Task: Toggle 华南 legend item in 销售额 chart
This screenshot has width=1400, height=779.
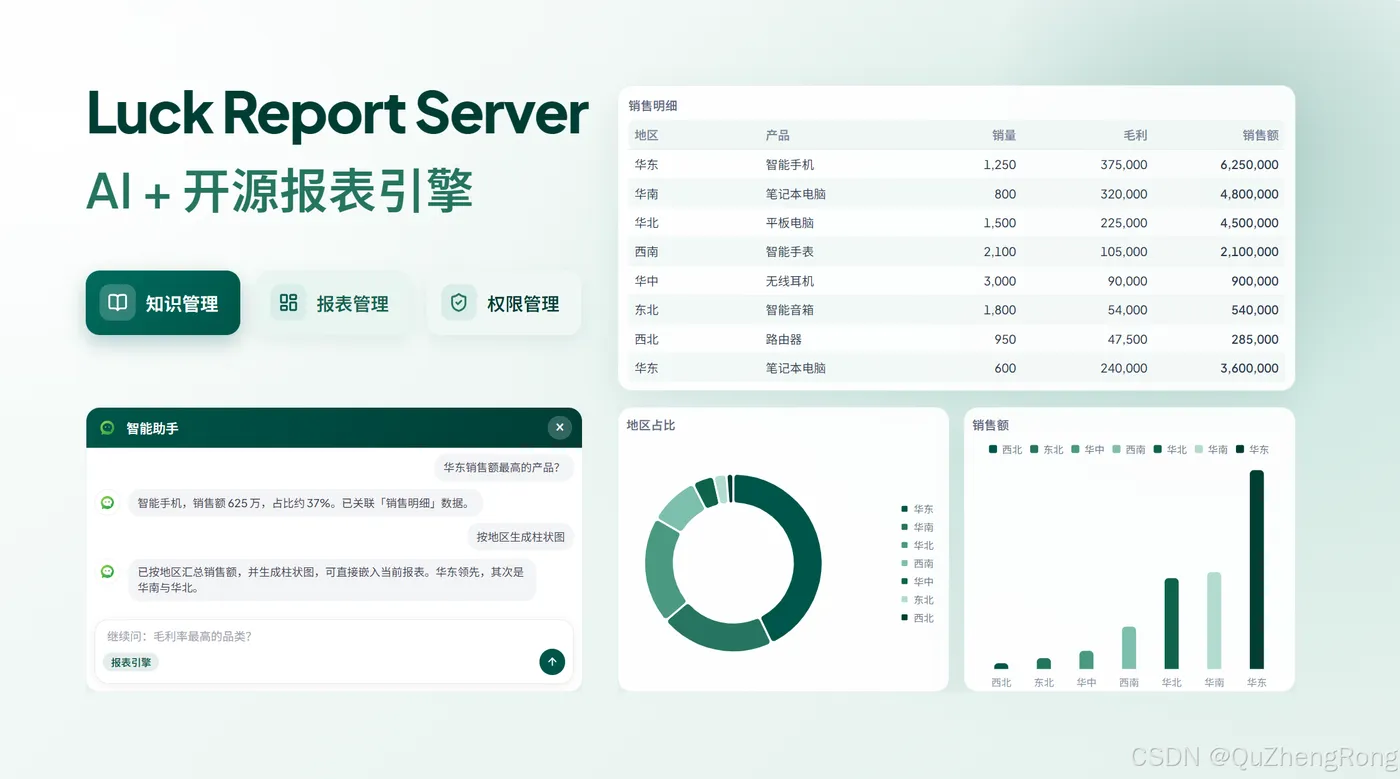Action: coord(1211,449)
